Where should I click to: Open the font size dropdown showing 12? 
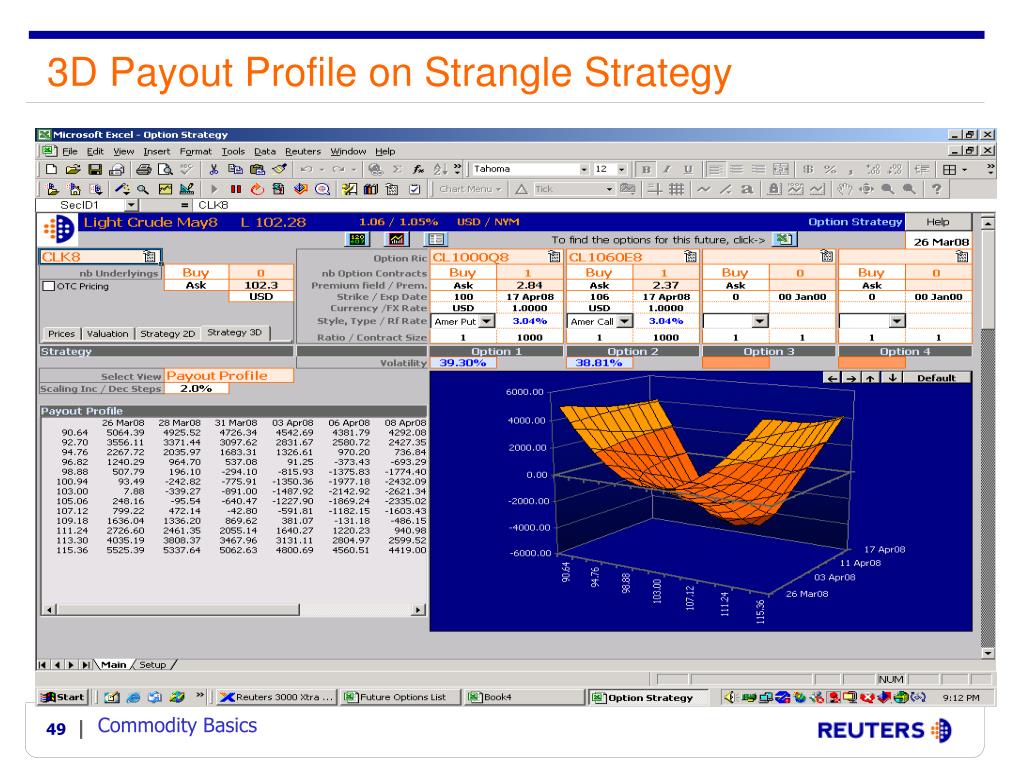coord(621,170)
